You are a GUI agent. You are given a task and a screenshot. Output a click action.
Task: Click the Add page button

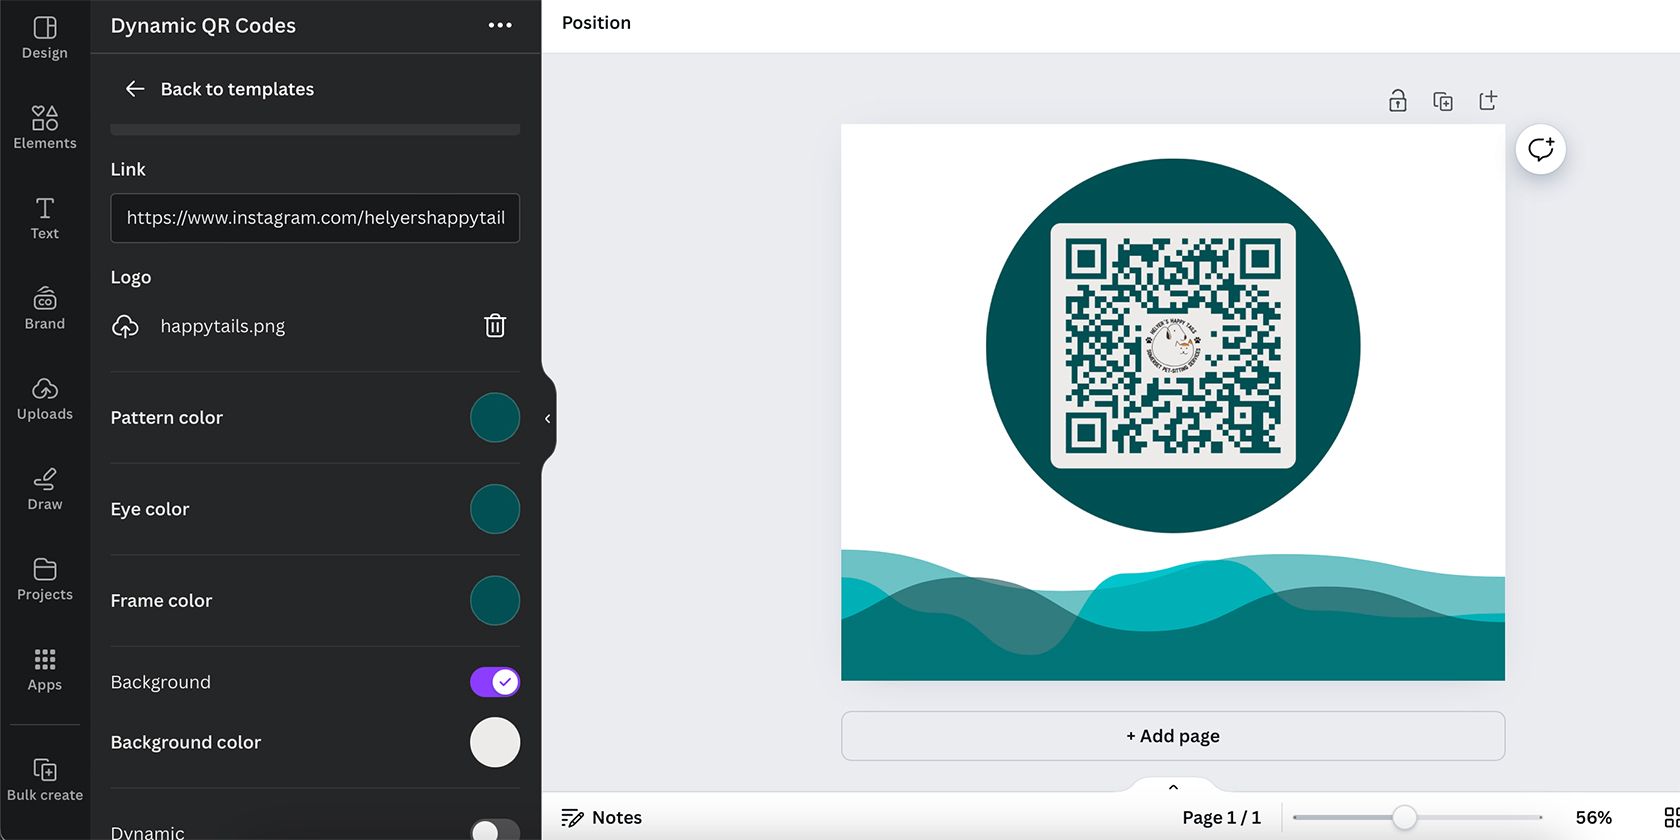tap(1173, 736)
